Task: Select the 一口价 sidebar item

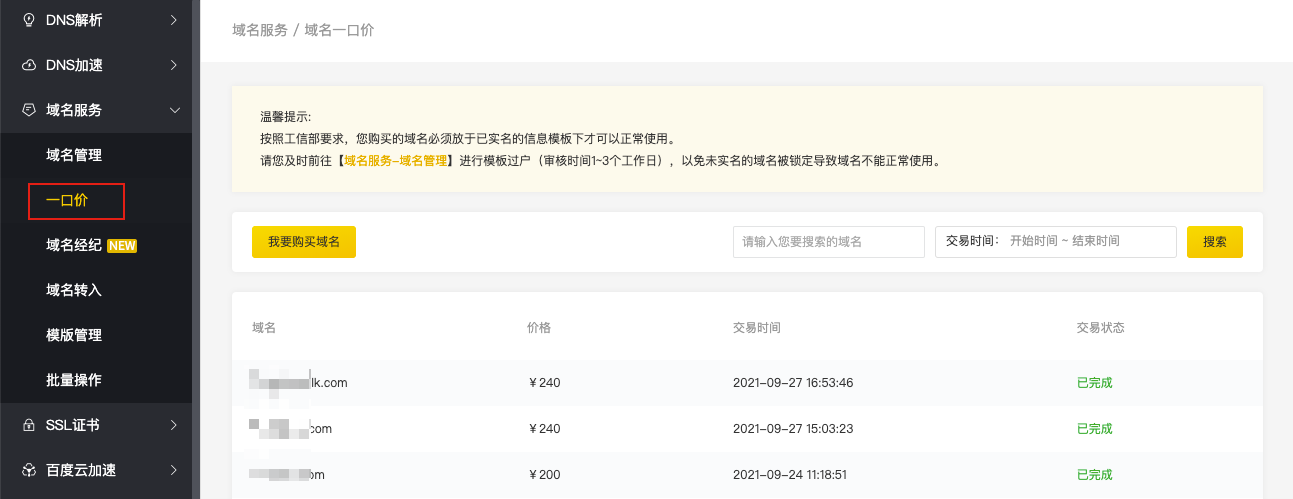Action: tap(68, 201)
